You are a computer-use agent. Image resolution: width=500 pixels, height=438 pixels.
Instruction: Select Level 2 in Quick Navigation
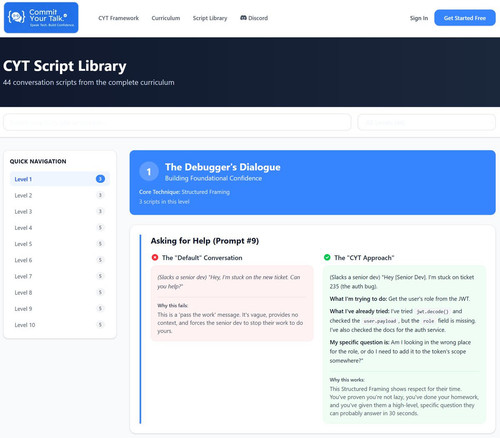(60, 195)
